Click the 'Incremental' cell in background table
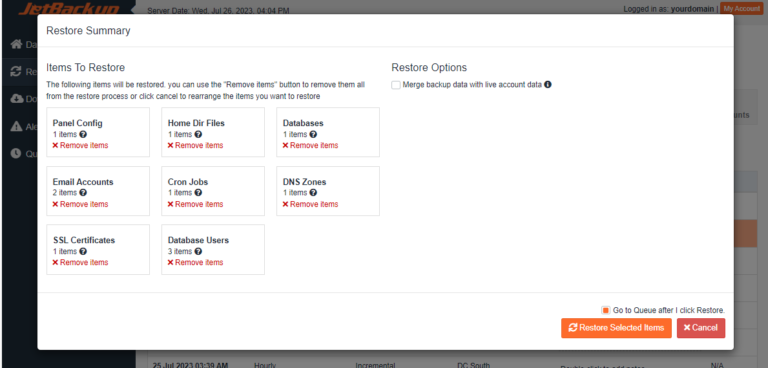This screenshot has height=368, width=768. coord(375,365)
